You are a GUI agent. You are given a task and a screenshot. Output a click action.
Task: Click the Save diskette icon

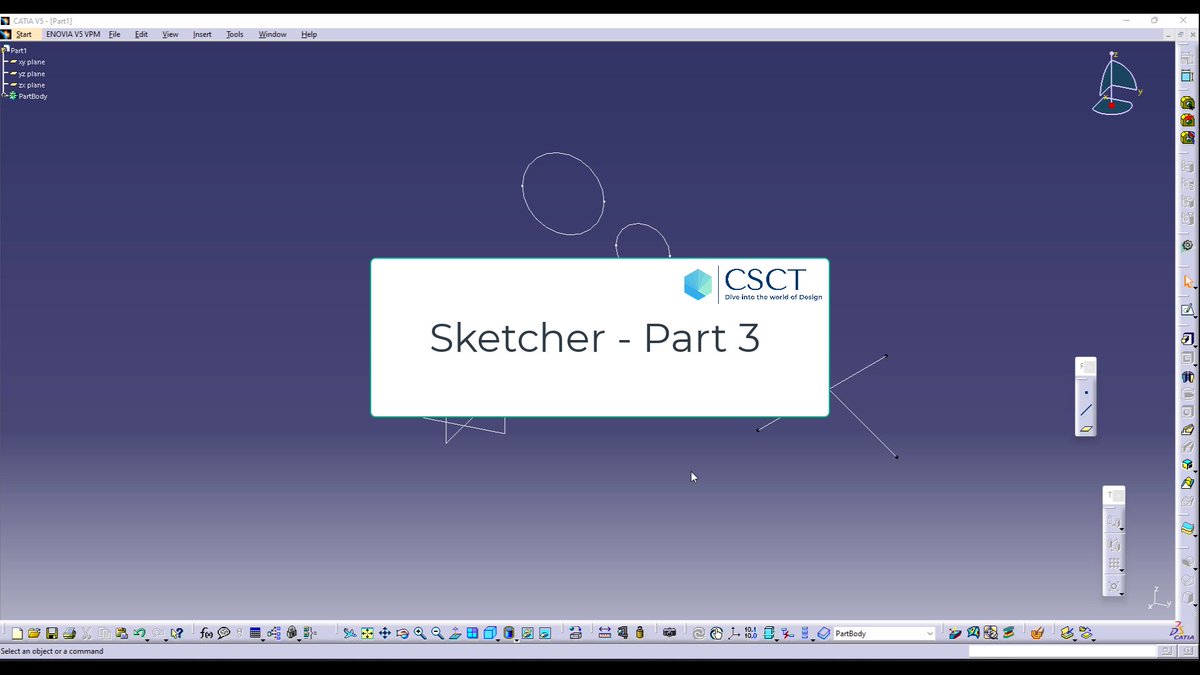click(52, 633)
